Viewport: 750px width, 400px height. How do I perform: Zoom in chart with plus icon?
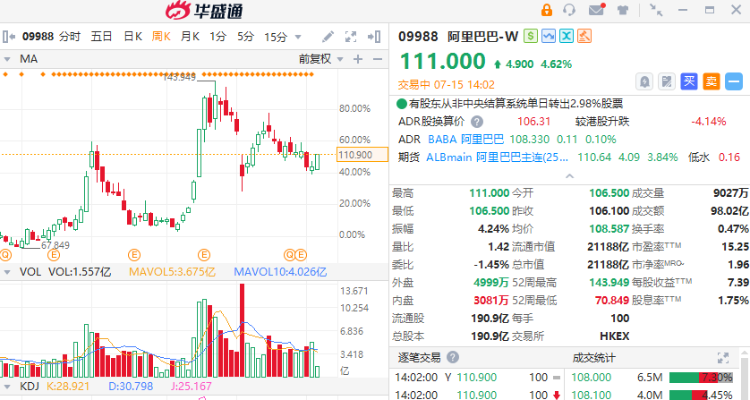[x=358, y=59]
